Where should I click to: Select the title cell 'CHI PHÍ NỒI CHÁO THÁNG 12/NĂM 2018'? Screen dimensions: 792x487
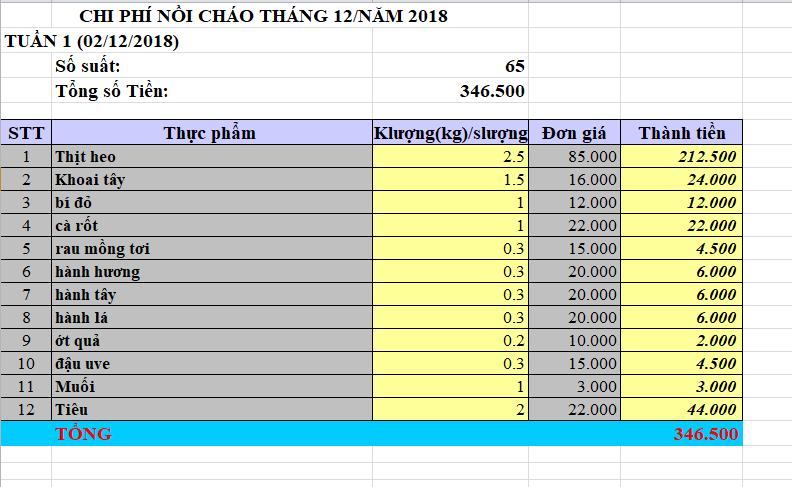pos(263,17)
